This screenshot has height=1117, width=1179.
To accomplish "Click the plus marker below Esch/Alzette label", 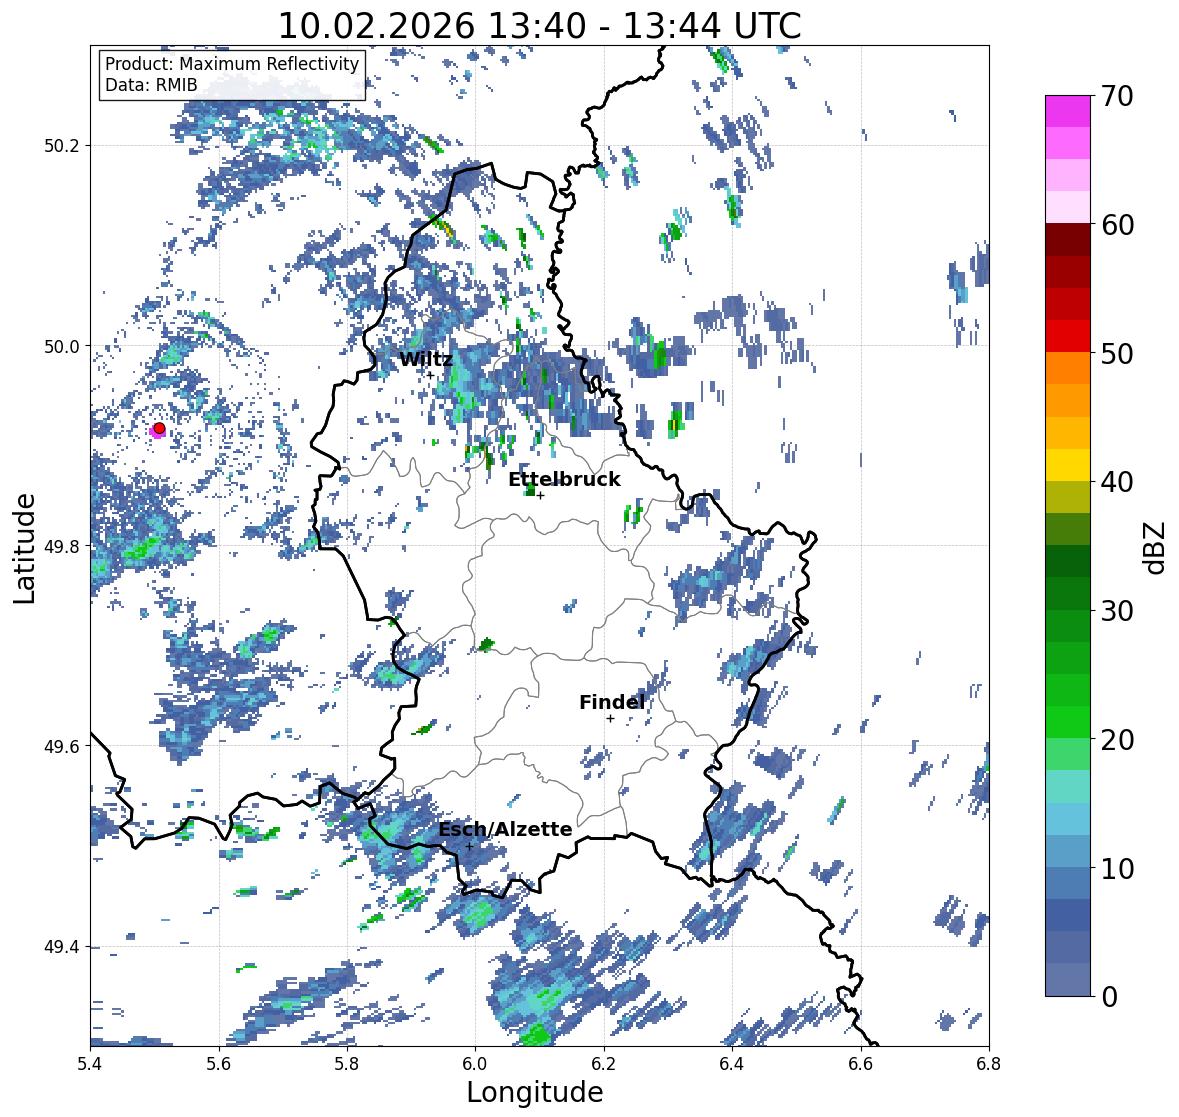I will pos(469,846).
